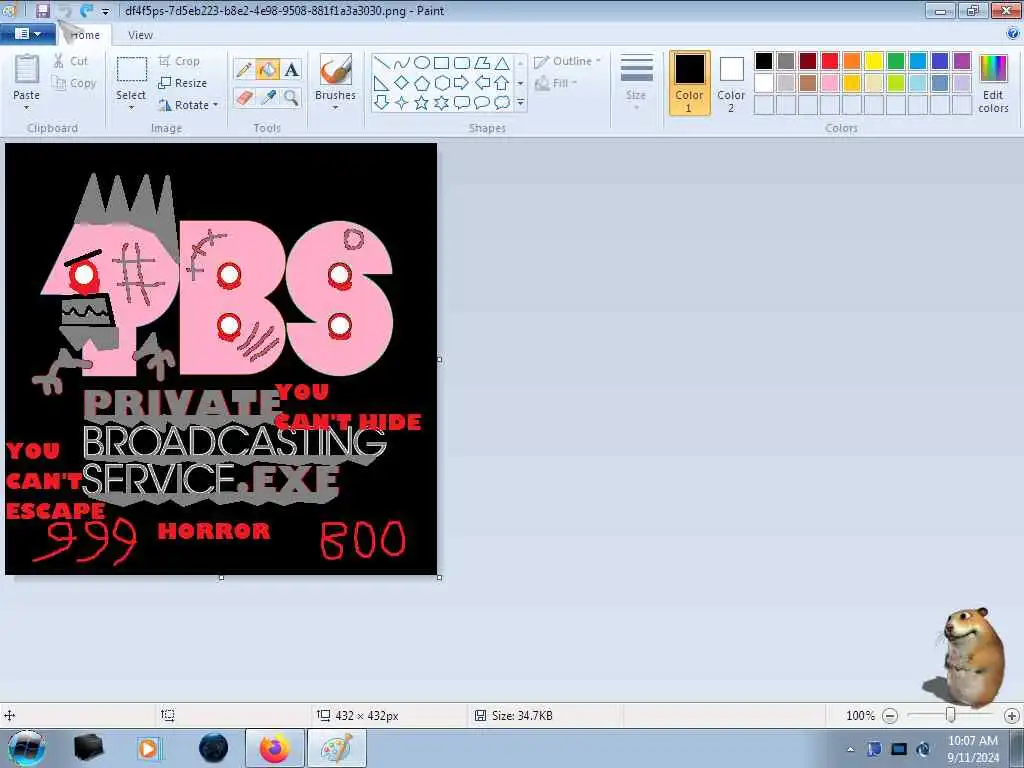Choose the Five-point star shape
Viewport: 1024px width, 768px height.
(422, 103)
